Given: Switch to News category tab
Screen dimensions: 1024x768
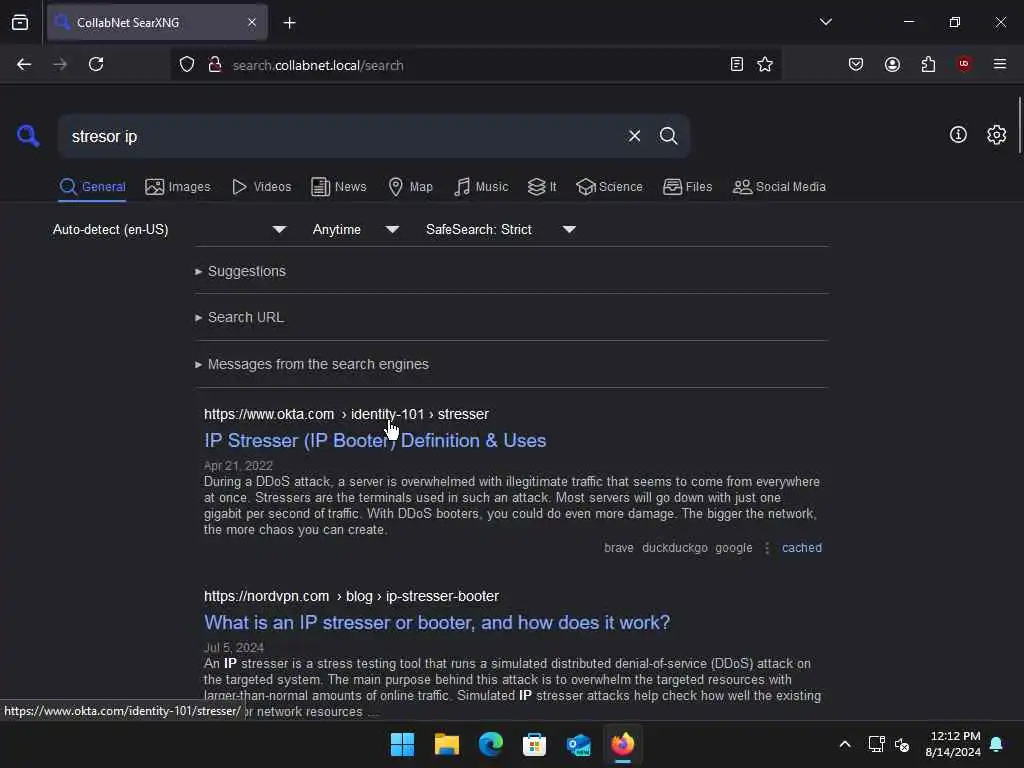Looking at the screenshot, I should click(338, 187).
